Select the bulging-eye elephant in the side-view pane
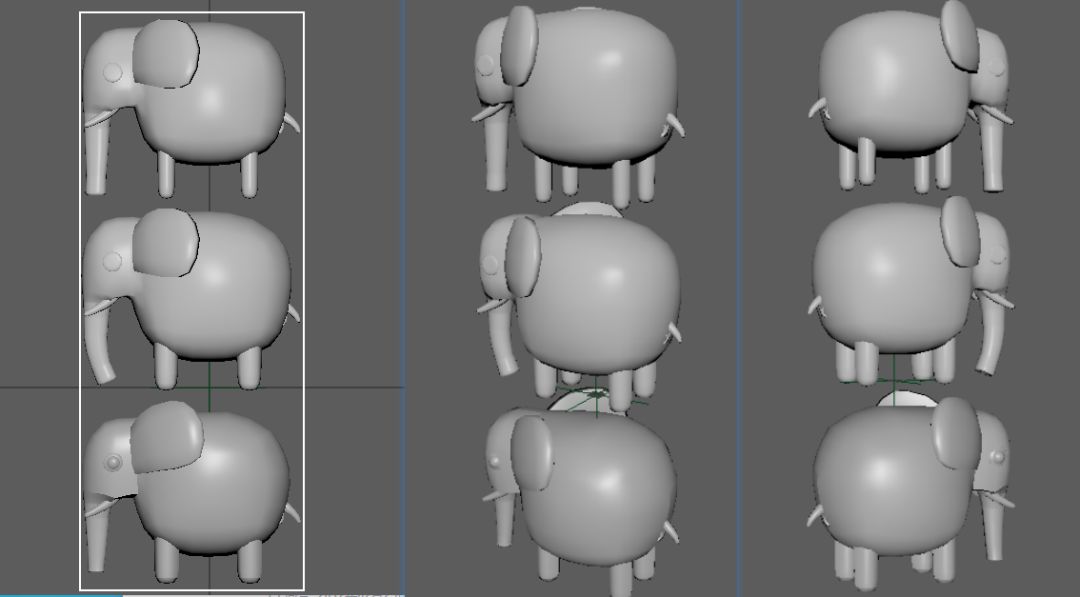Image resolution: width=1080 pixels, height=597 pixels. (x=191, y=492)
